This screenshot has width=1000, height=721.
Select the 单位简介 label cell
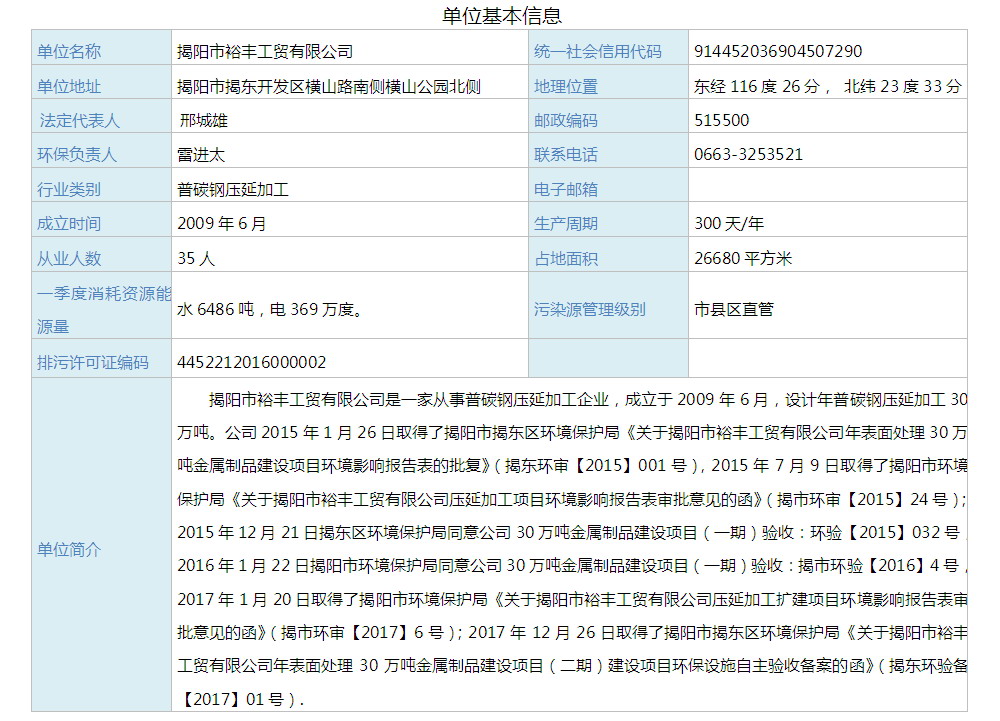pyautogui.click(x=101, y=545)
